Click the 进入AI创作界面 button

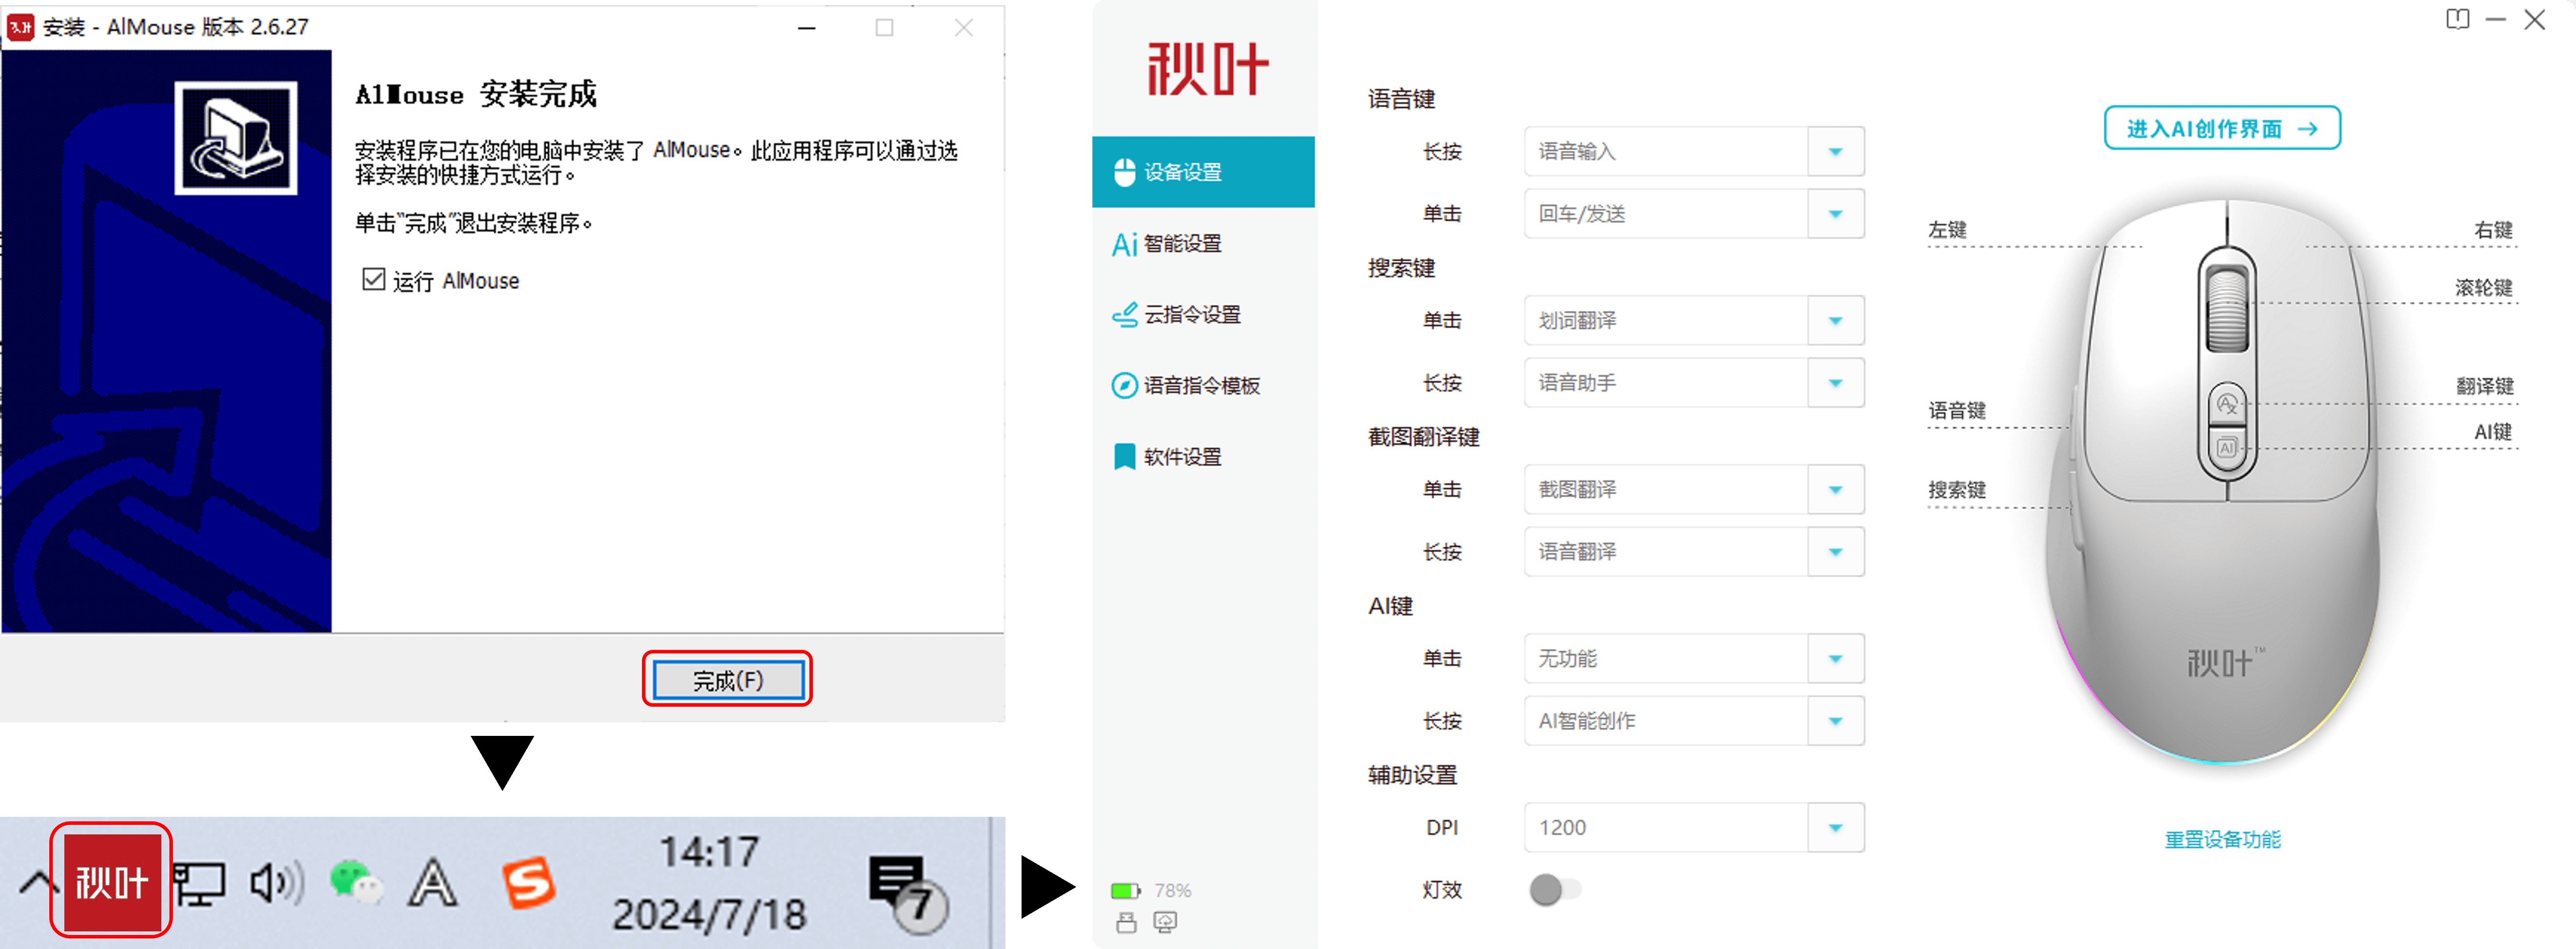[2222, 128]
